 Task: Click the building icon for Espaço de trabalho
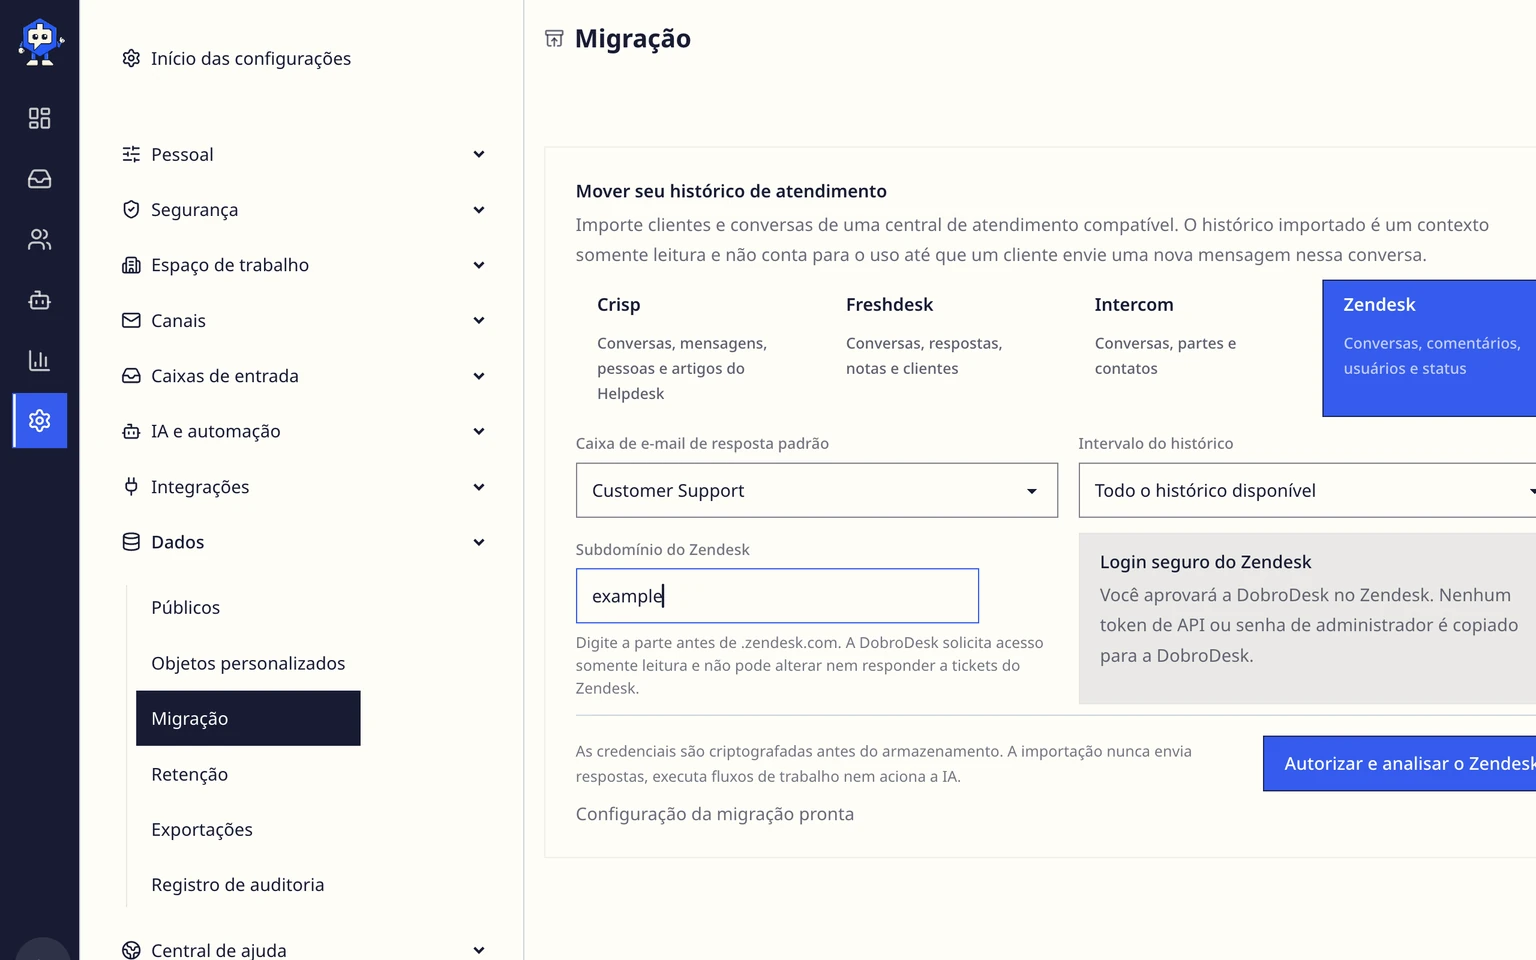[131, 265]
